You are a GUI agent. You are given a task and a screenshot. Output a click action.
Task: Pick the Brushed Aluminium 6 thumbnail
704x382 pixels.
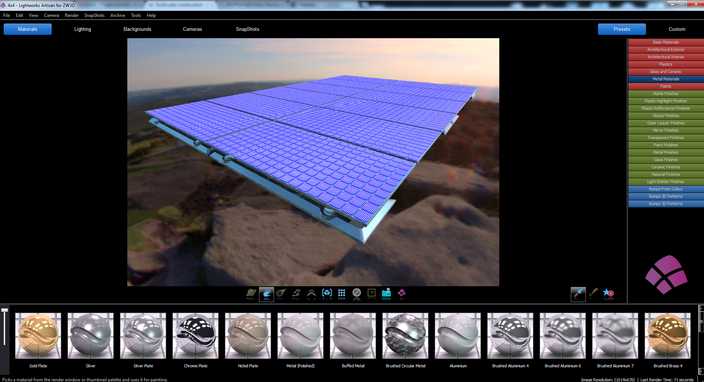tap(563, 336)
